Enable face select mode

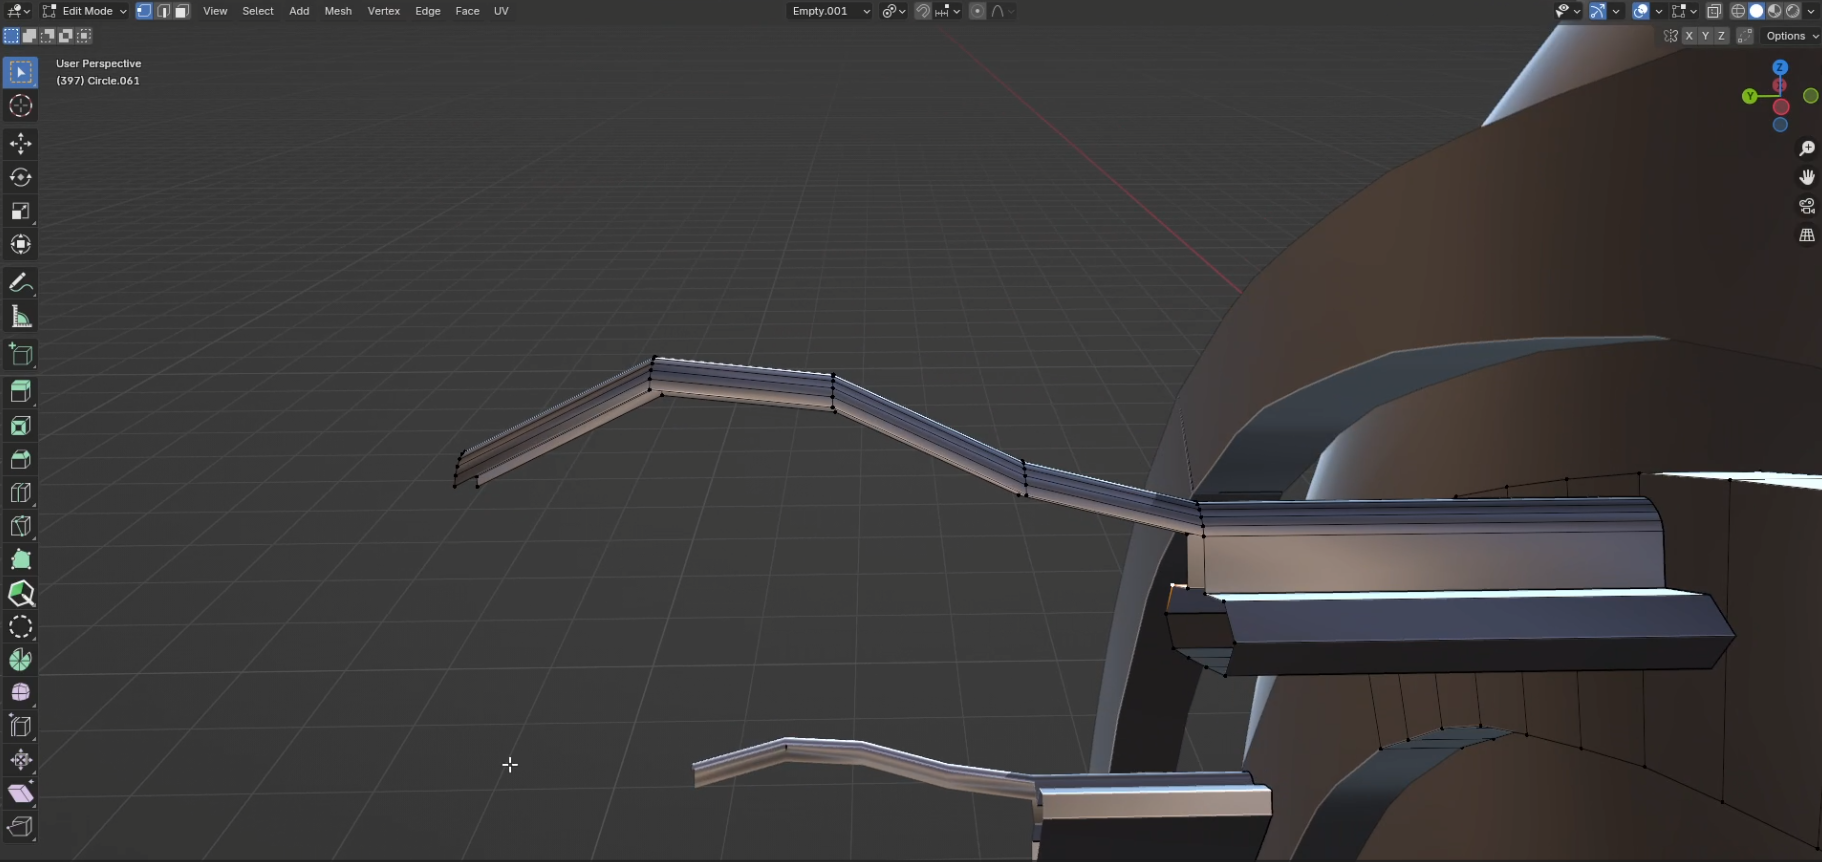181,11
